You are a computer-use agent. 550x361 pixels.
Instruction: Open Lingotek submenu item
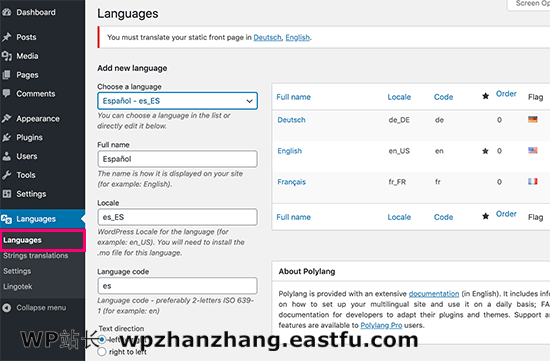coord(18,286)
